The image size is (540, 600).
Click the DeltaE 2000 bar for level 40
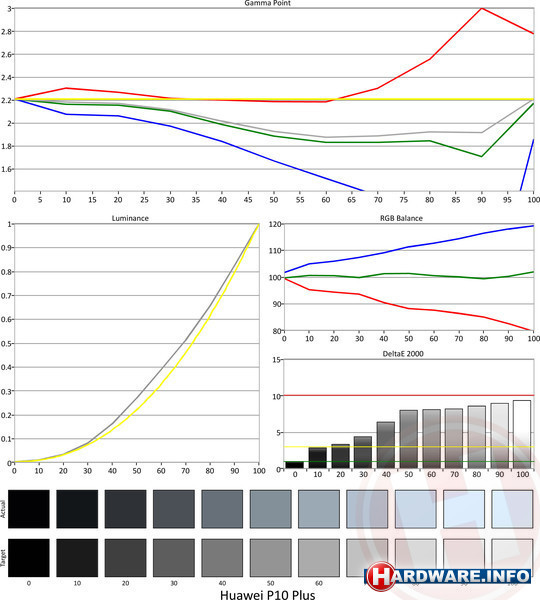coord(386,445)
